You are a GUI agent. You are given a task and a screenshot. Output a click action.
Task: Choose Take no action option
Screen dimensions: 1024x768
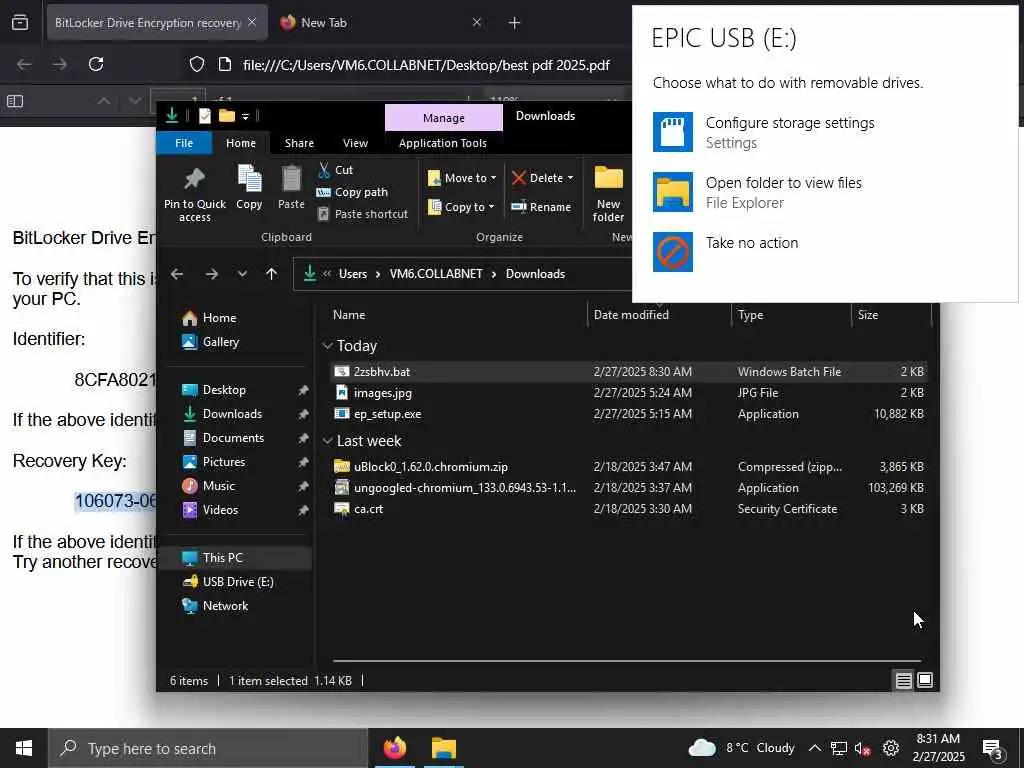(726, 251)
